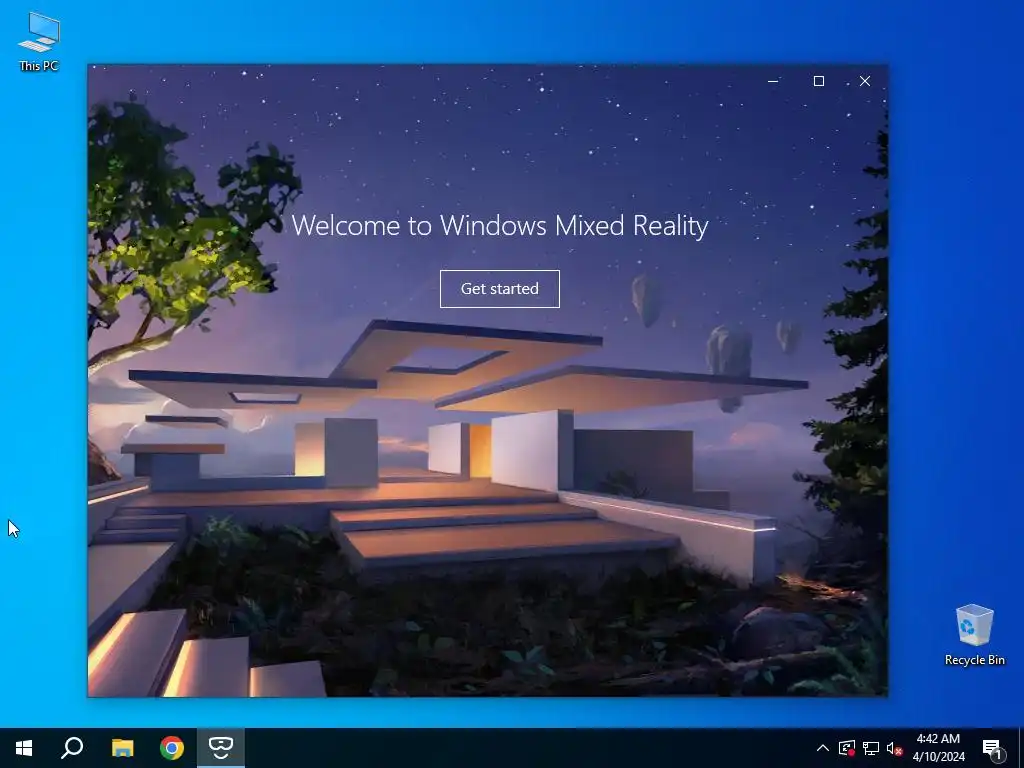Open Google Chrome from taskbar
The height and width of the screenshot is (768, 1024).
point(172,748)
